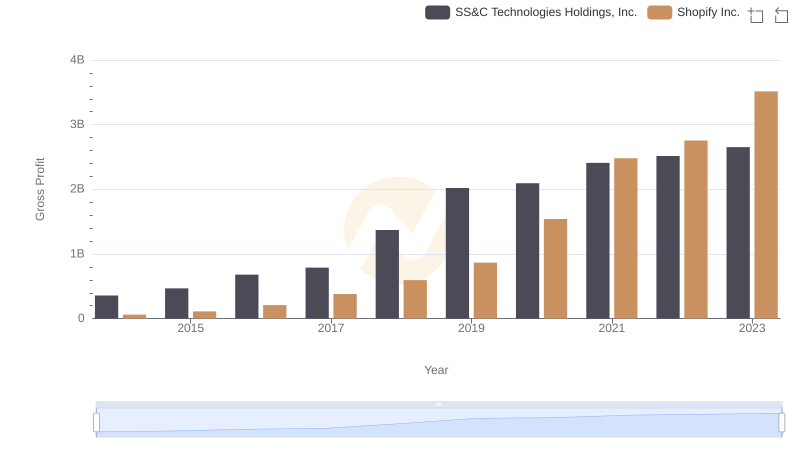Click the top move handle of zoom slider
Image resolution: width=800 pixels, height=461 pixels.
click(439, 405)
